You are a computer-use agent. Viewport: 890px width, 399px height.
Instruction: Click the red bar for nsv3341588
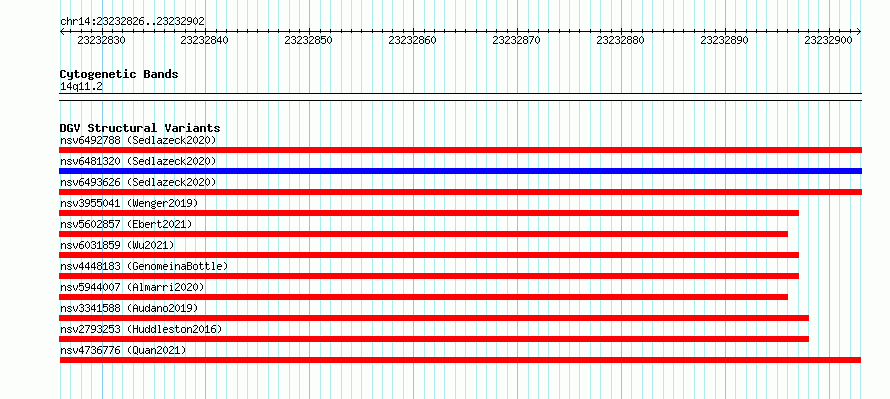(x=434, y=318)
